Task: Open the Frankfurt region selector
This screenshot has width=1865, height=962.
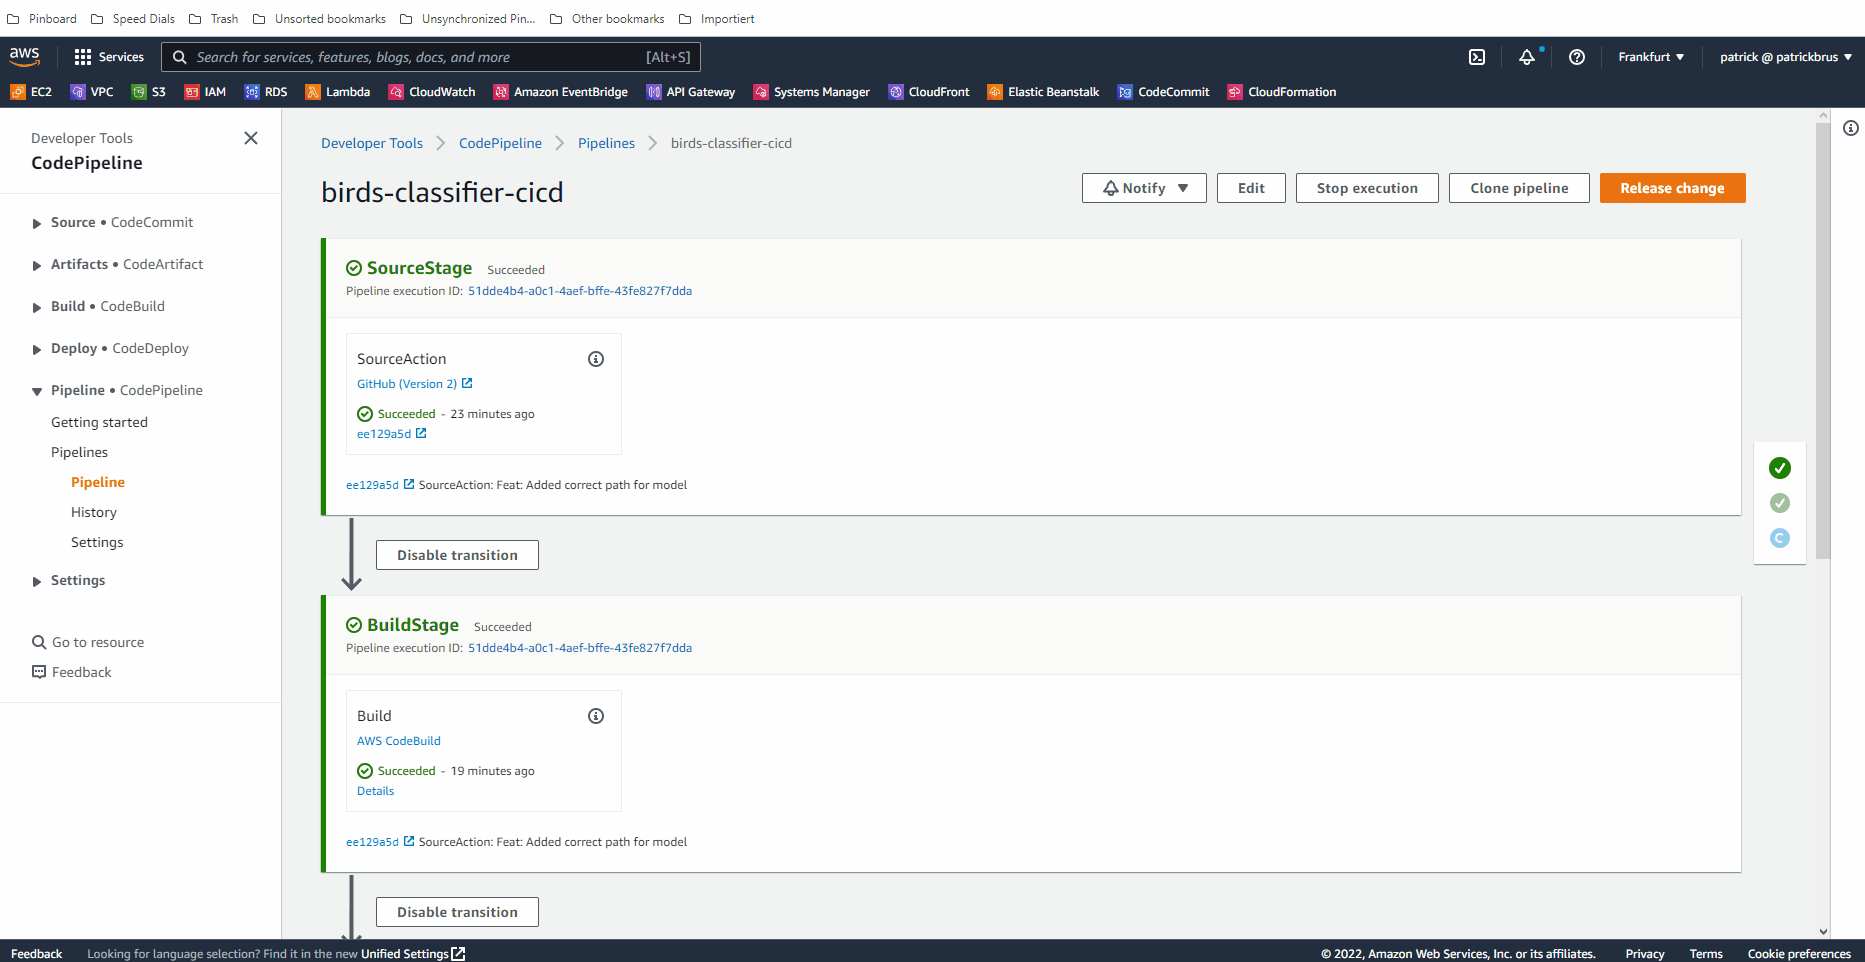Action: (x=1651, y=57)
